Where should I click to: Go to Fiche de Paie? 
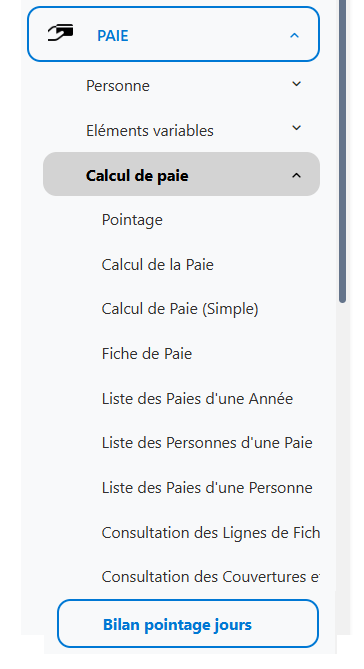[147, 354]
